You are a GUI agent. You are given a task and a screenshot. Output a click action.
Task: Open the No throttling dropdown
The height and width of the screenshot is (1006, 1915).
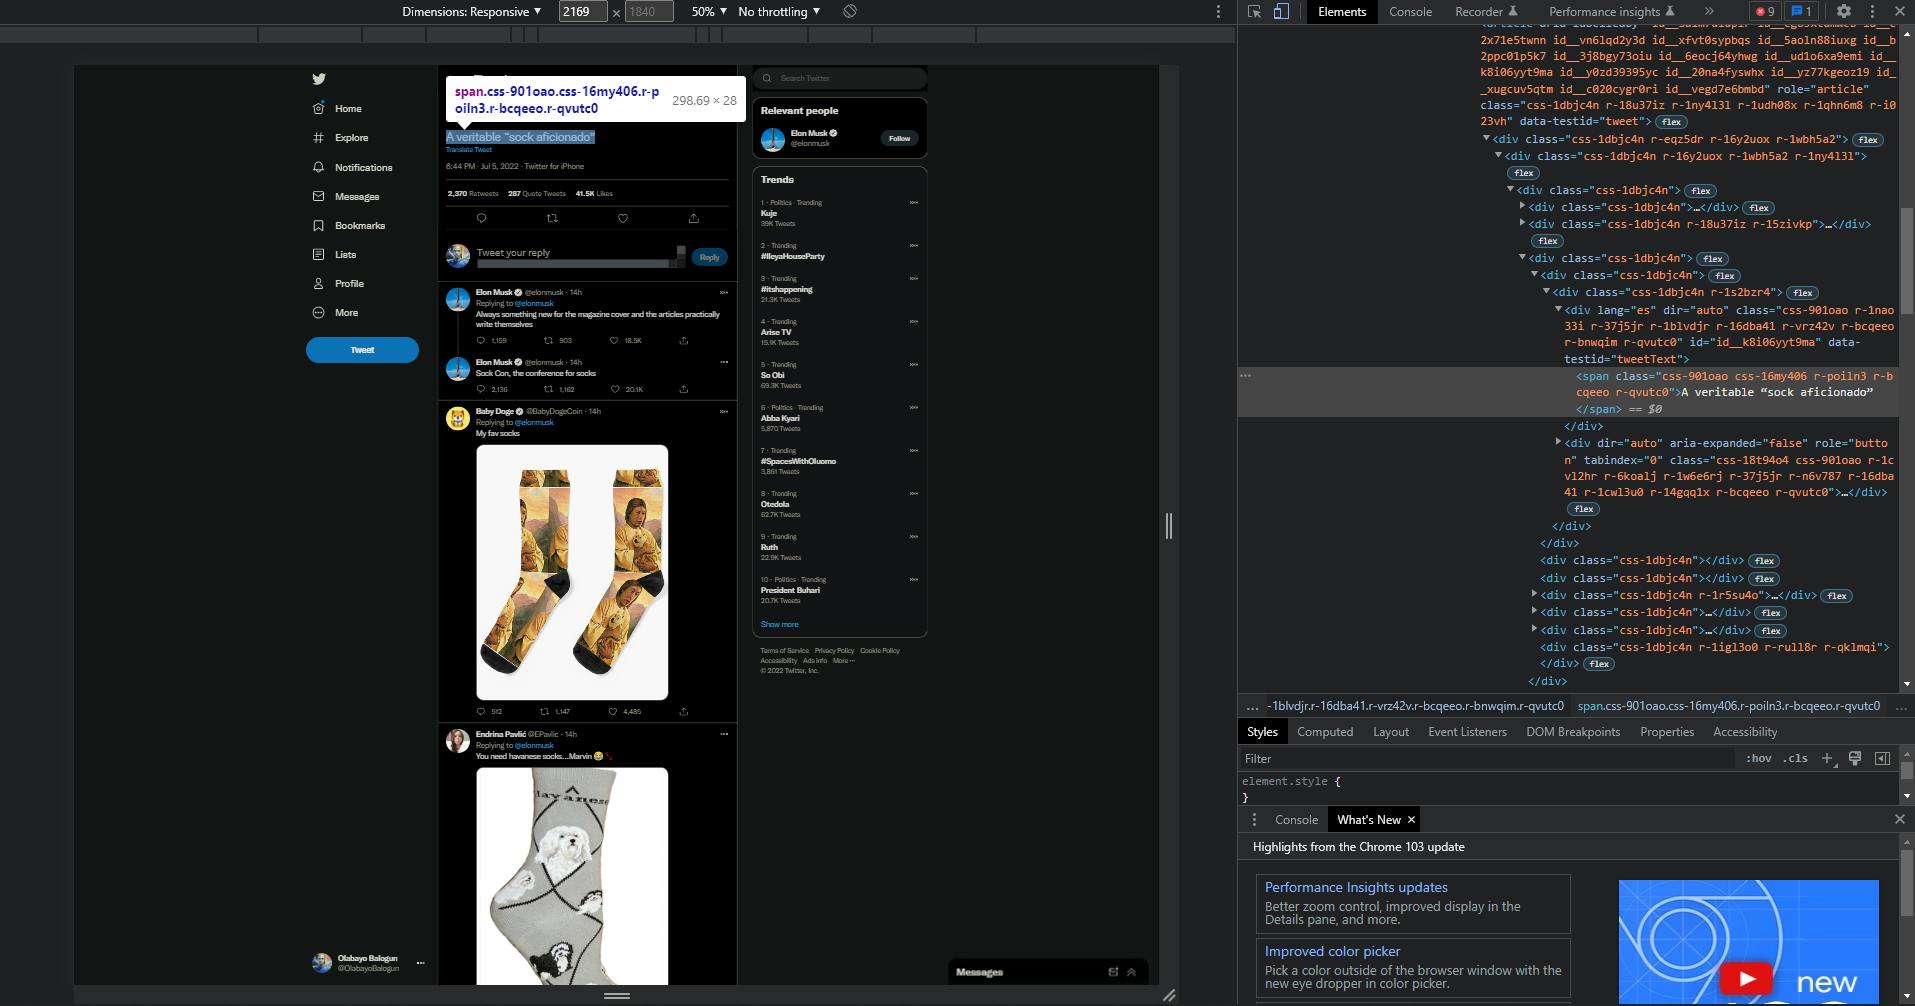779,12
